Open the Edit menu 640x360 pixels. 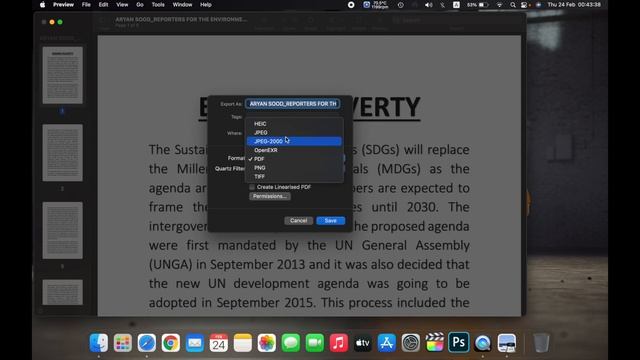point(103,5)
